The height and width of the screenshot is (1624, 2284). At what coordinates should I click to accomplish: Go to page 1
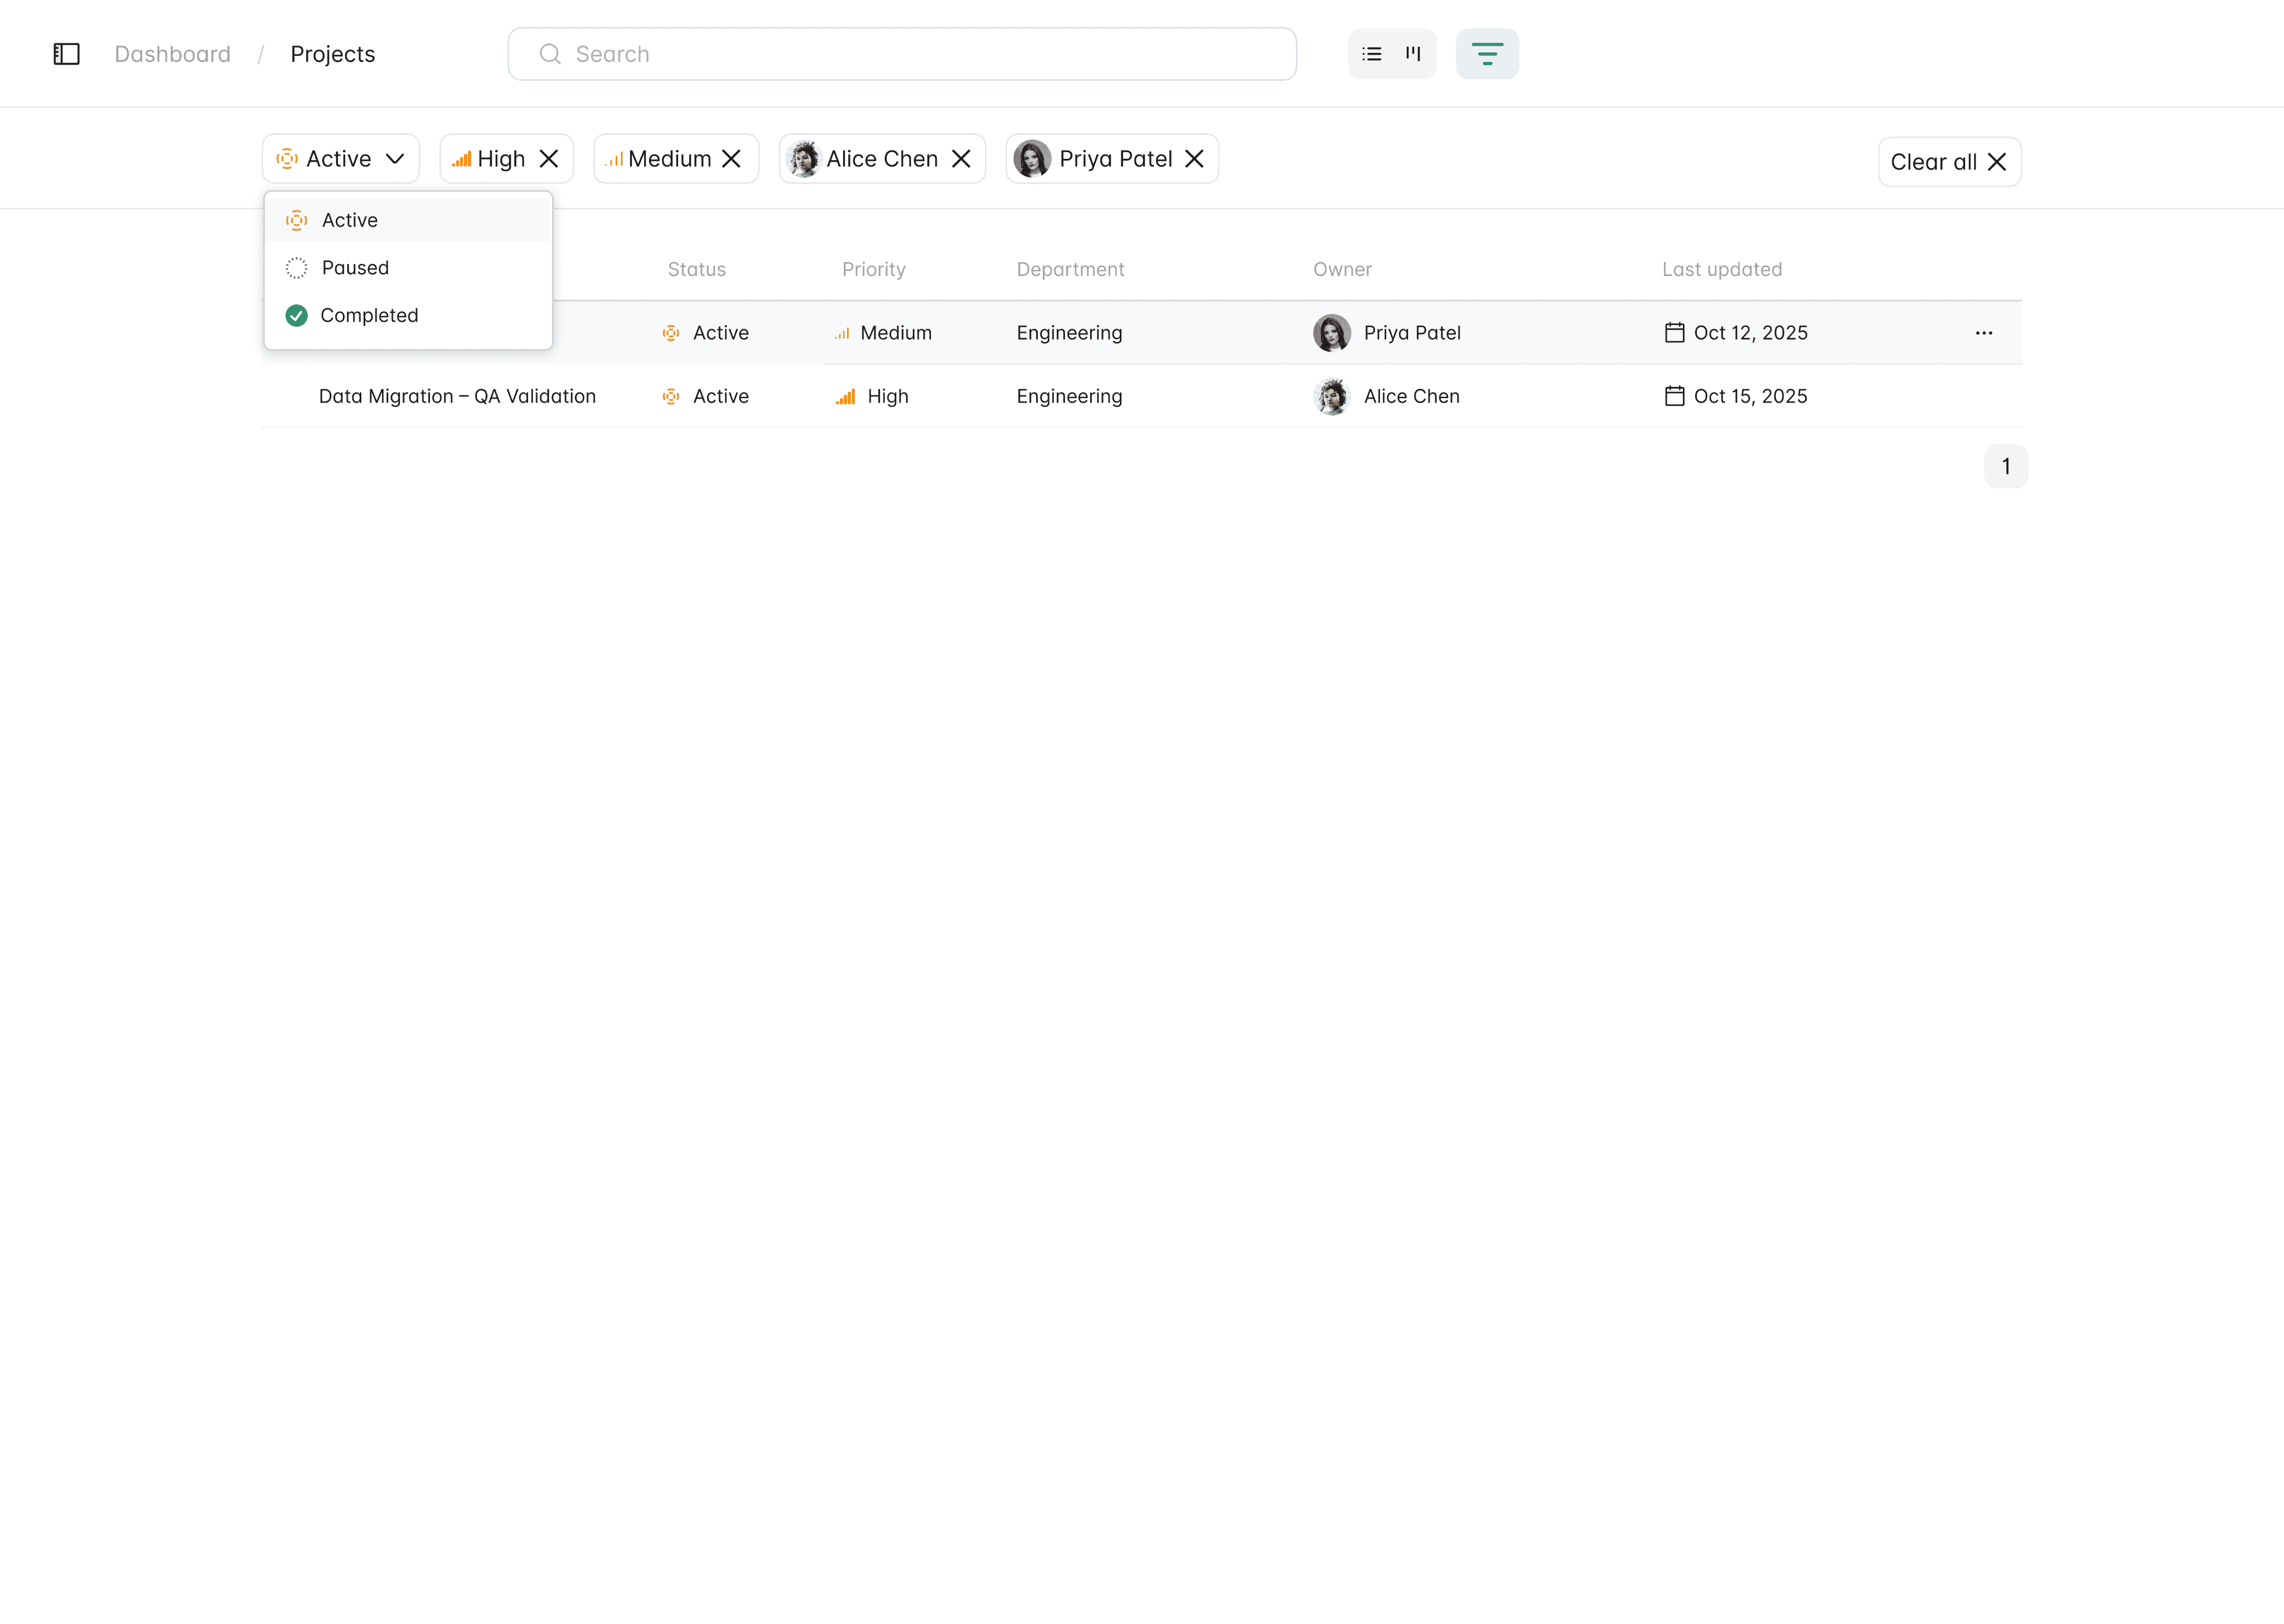tap(2005, 466)
